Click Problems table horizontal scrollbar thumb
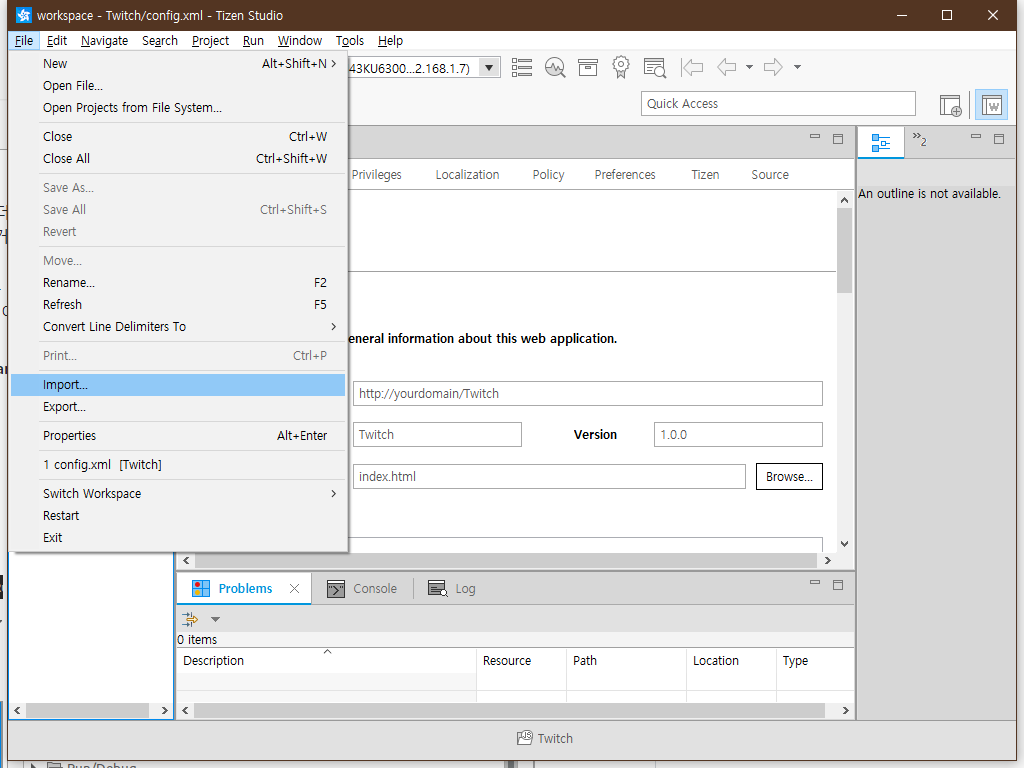This screenshot has height=768, width=1024. click(x=509, y=711)
